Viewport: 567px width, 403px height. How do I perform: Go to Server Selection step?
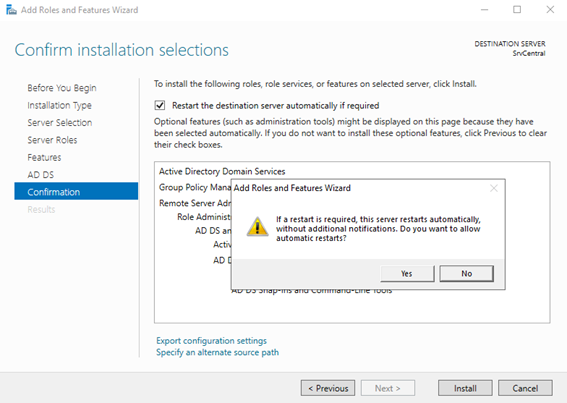pos(60,123)
